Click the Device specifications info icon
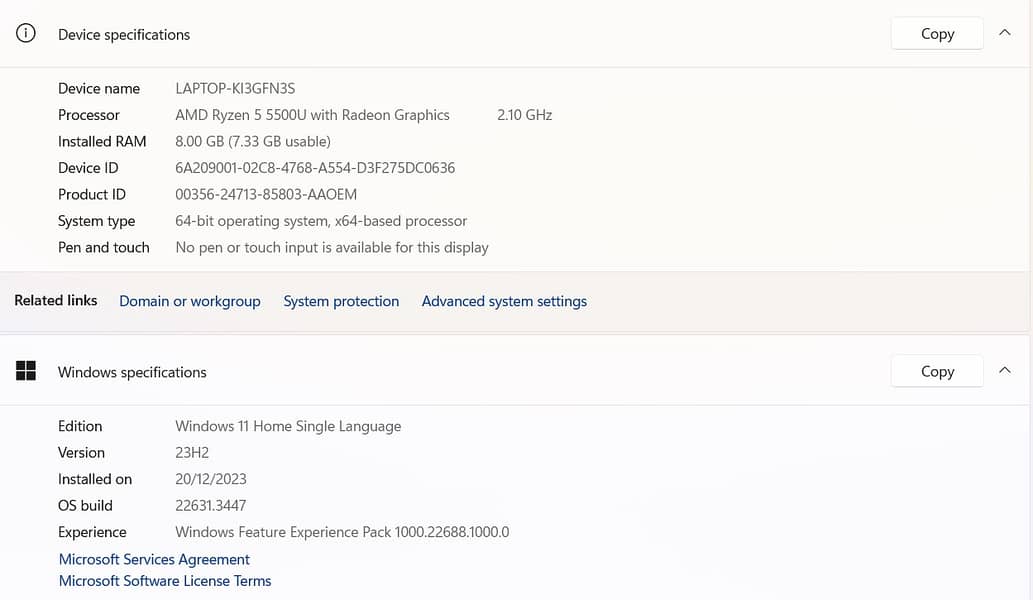 click(26, 34)
